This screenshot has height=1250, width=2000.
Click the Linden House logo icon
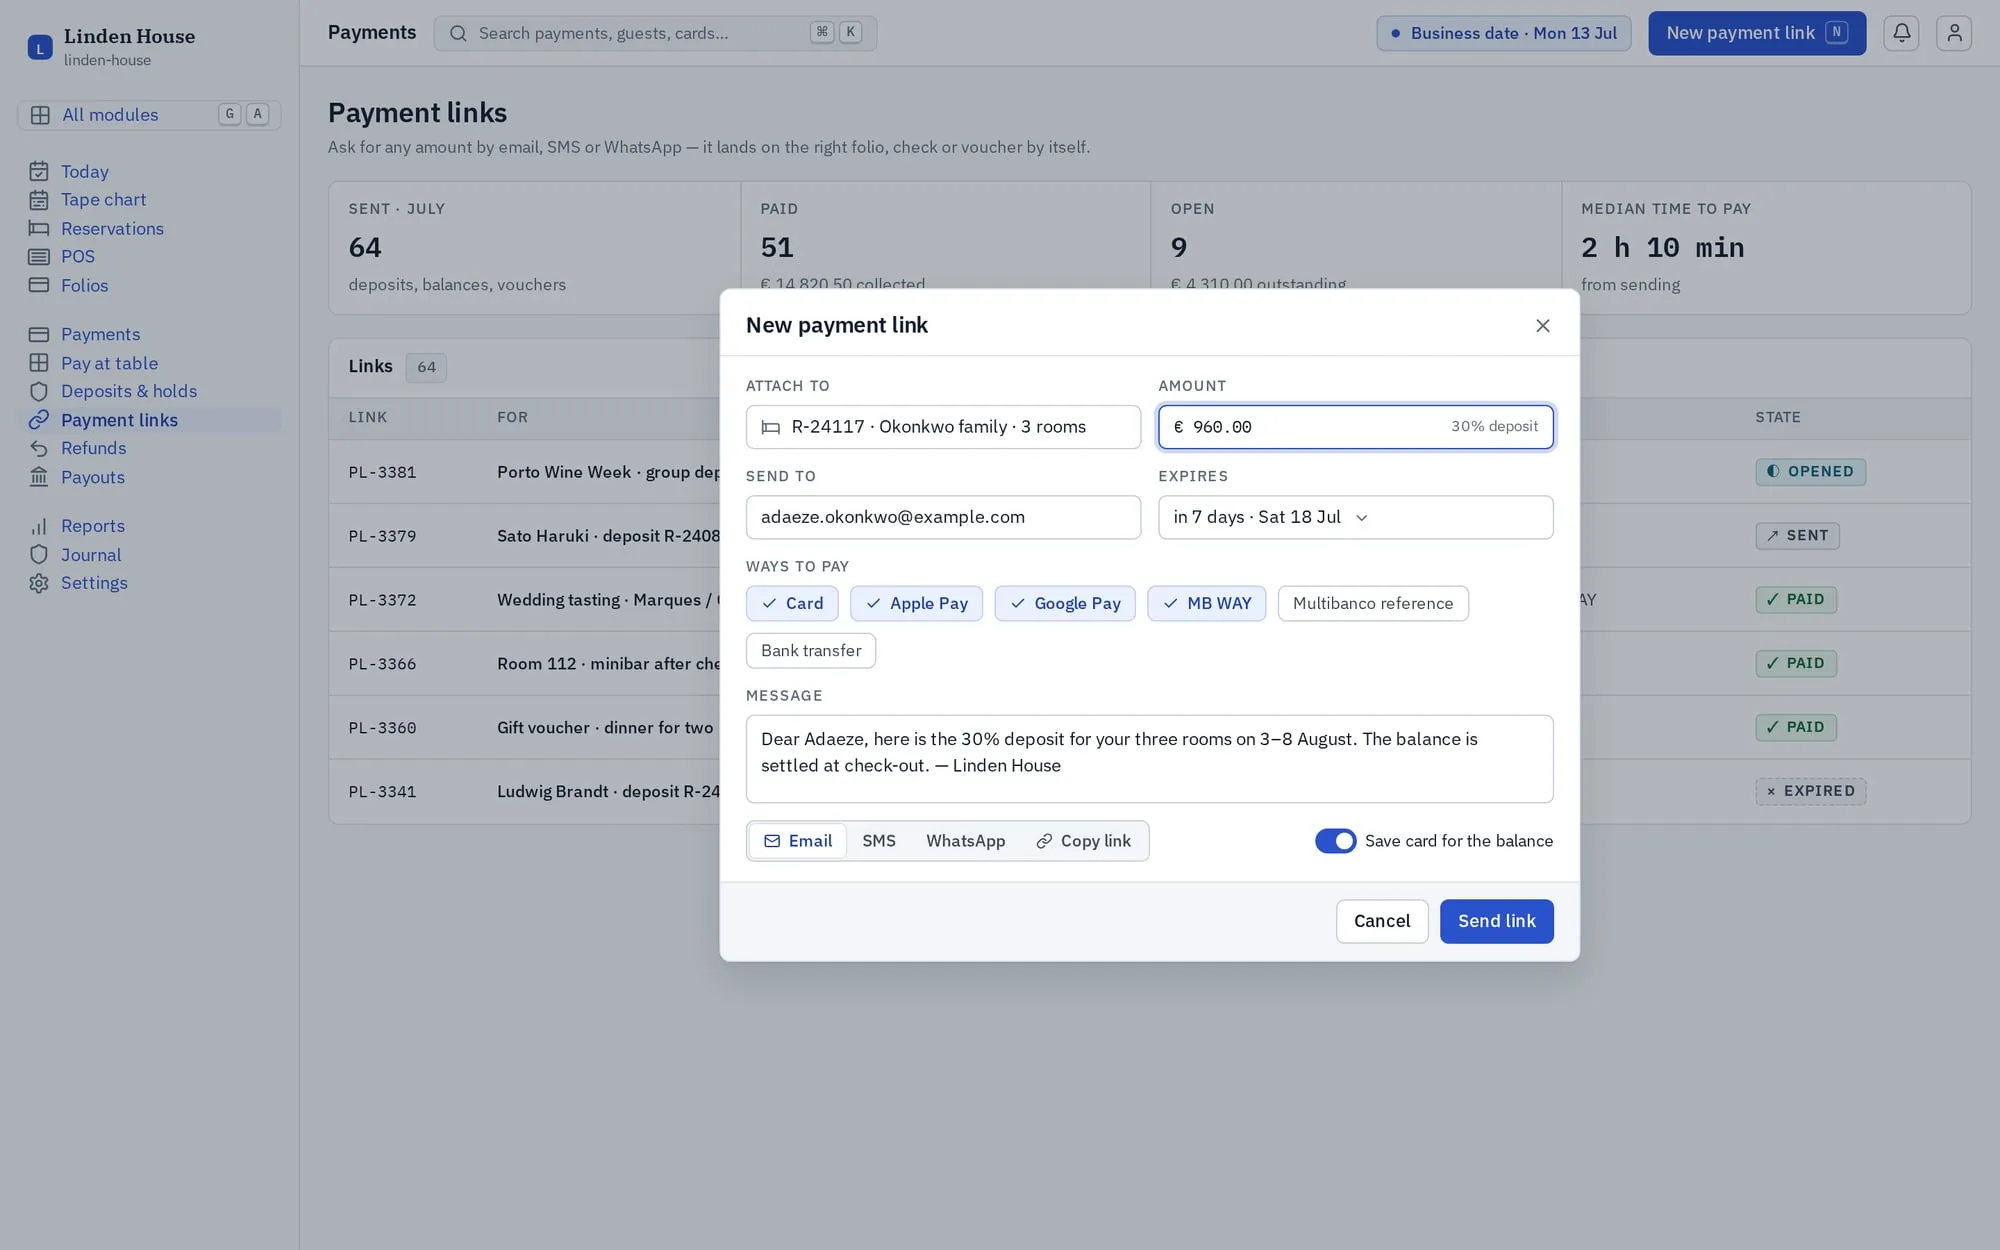(x=40, y=47)
